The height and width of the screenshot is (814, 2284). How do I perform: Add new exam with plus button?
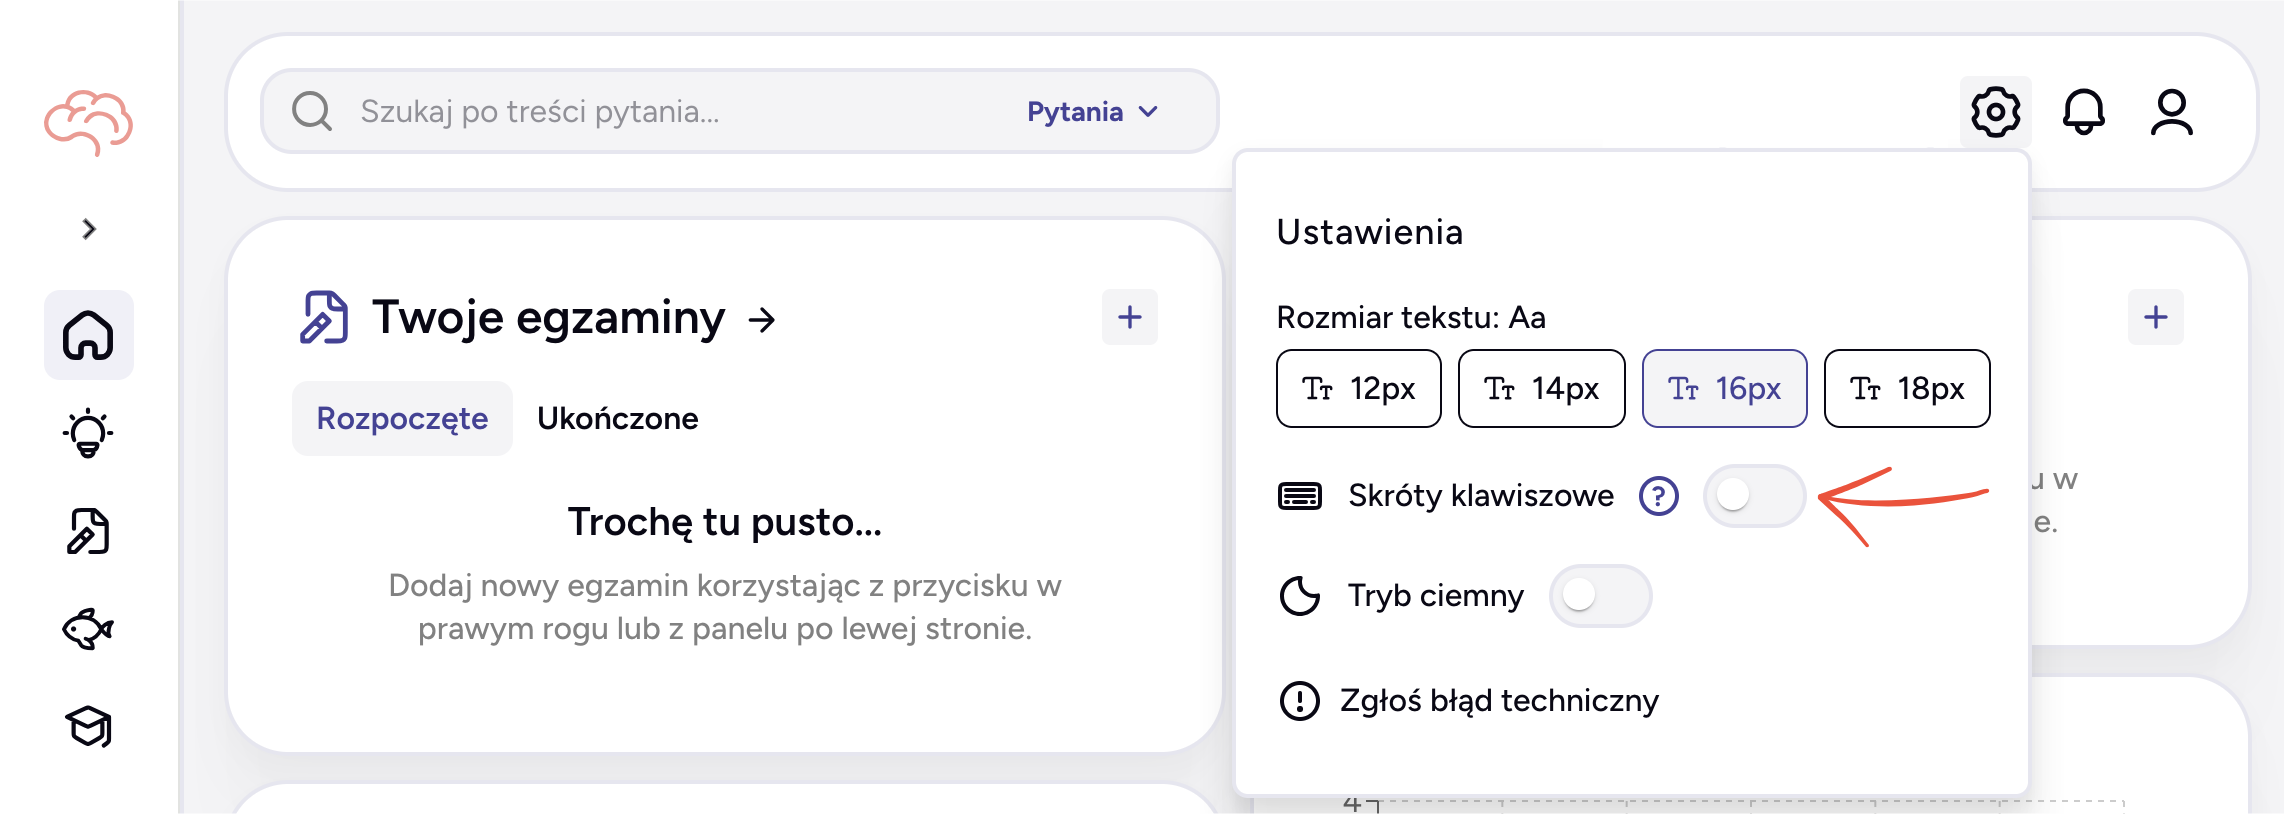[1130, 317]
